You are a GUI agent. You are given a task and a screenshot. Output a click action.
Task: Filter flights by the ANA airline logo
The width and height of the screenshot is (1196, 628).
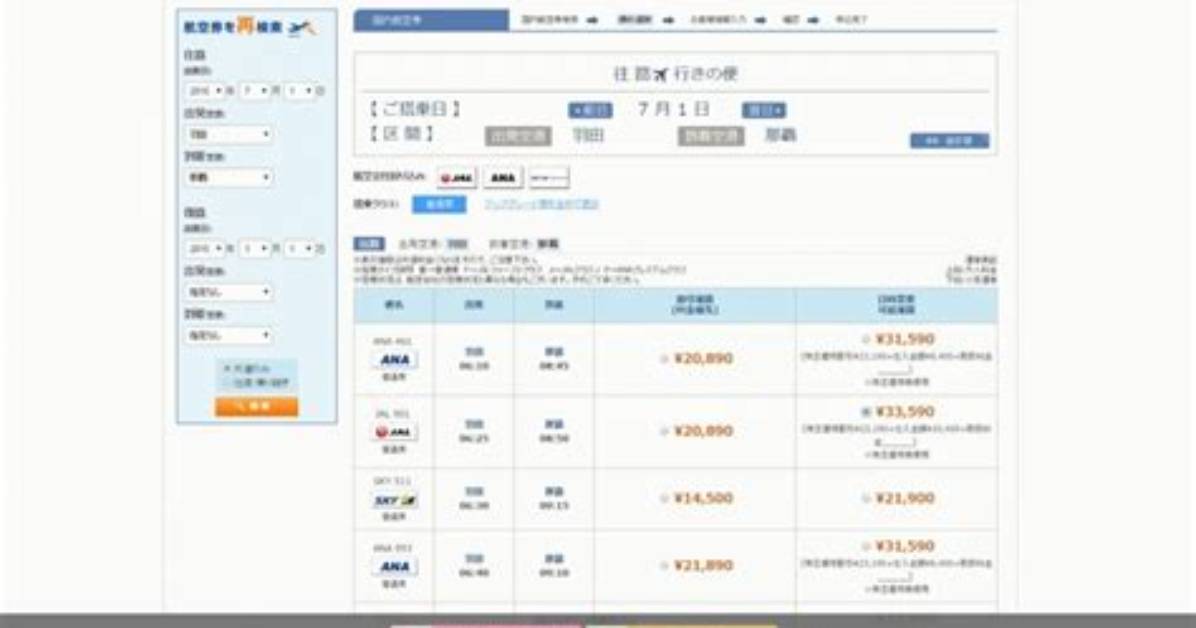503,178
